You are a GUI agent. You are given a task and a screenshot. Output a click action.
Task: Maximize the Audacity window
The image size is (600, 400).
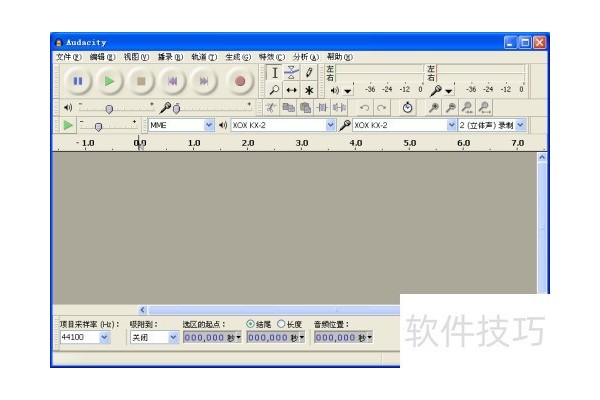525,42
